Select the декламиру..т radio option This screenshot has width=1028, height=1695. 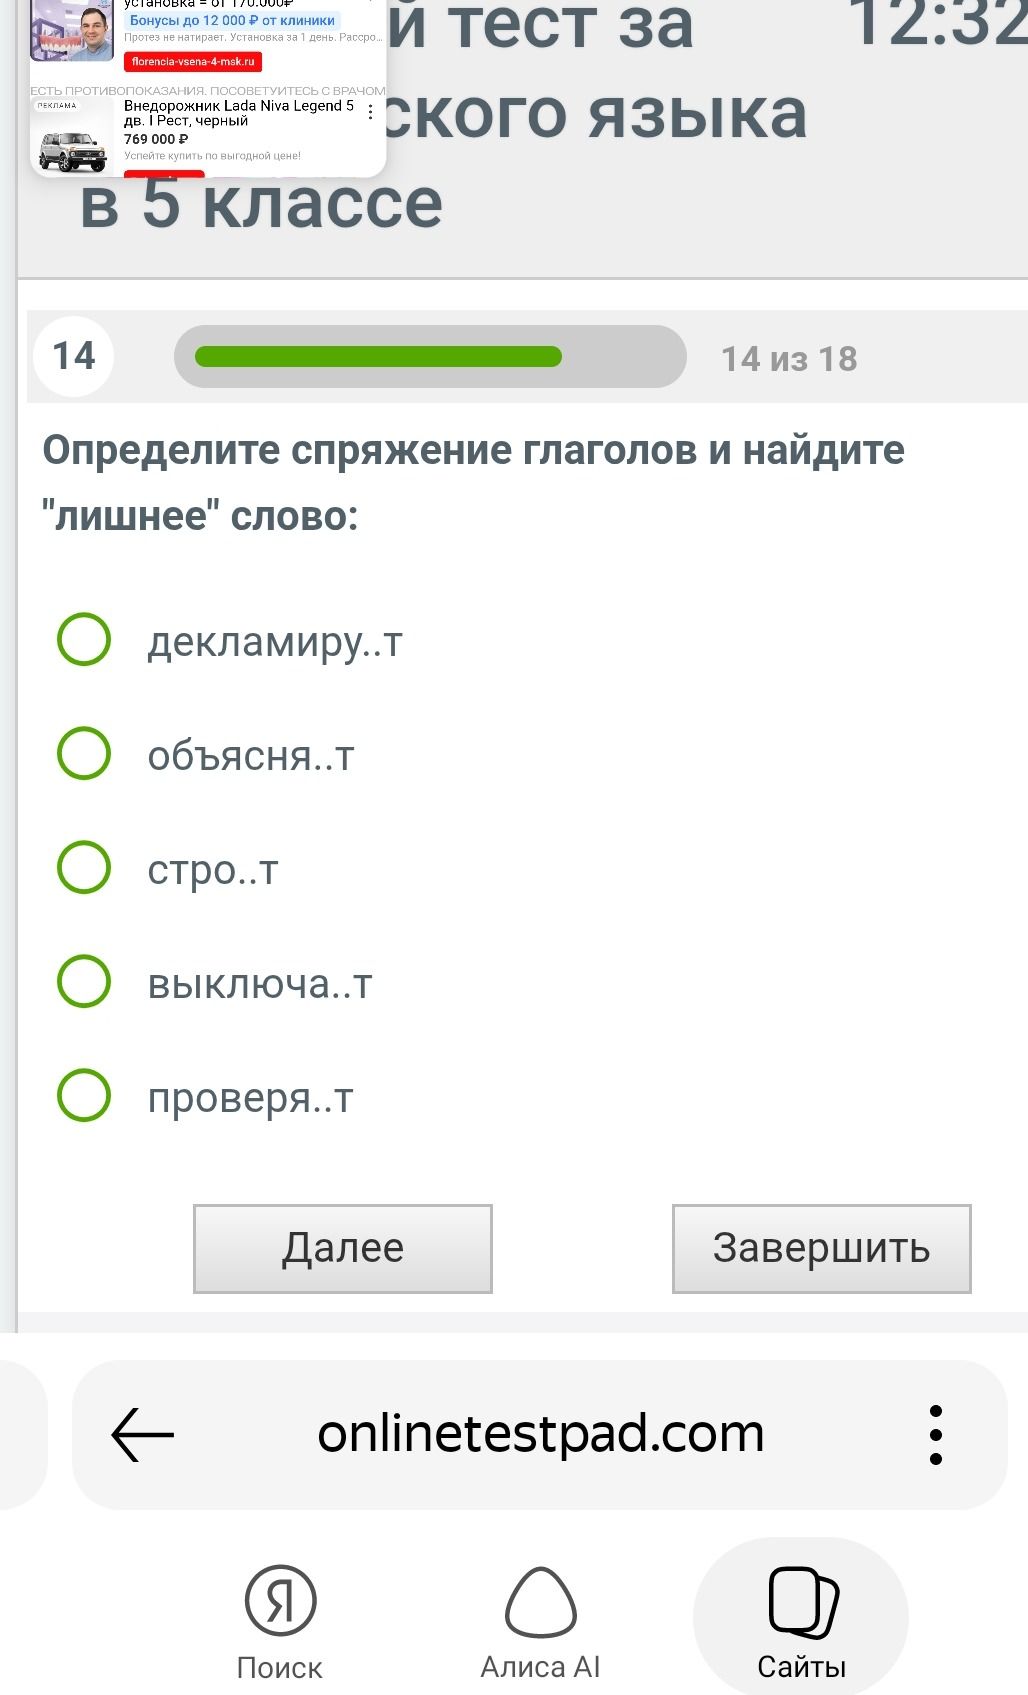84,640
